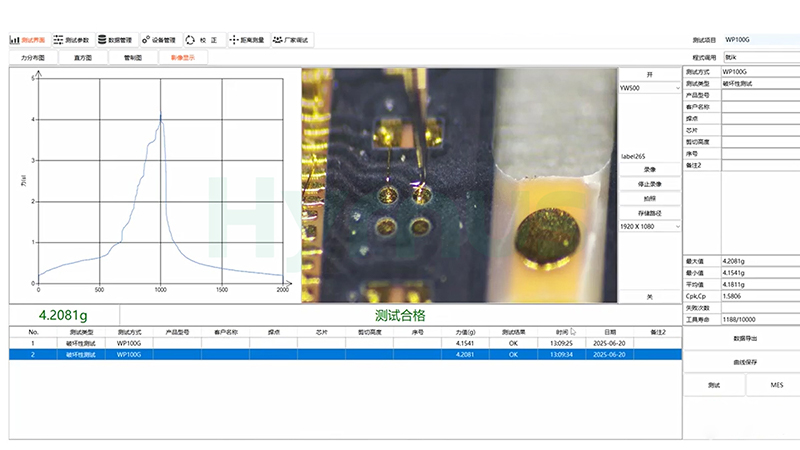Click the 序号 input field
Screen dimensions: 800x450
pyautogui.click(x=760, y=154)
